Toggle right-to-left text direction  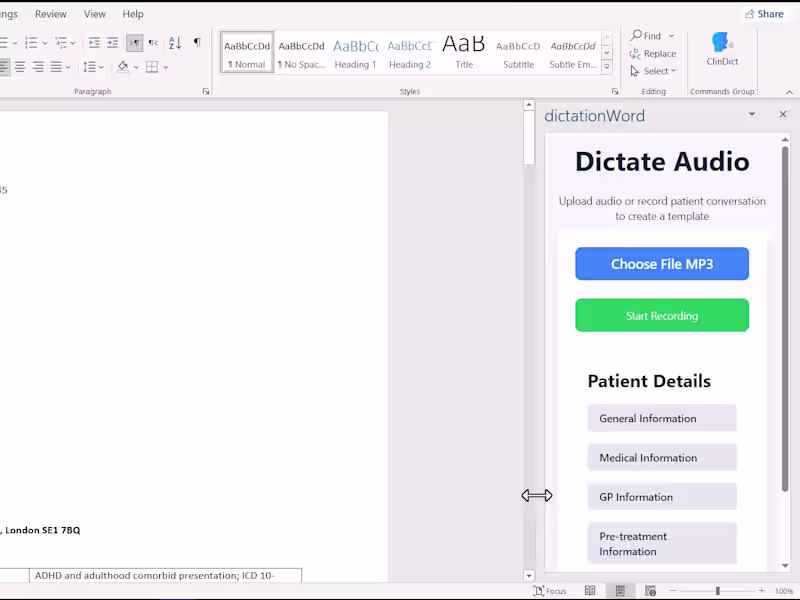[153, 43]
